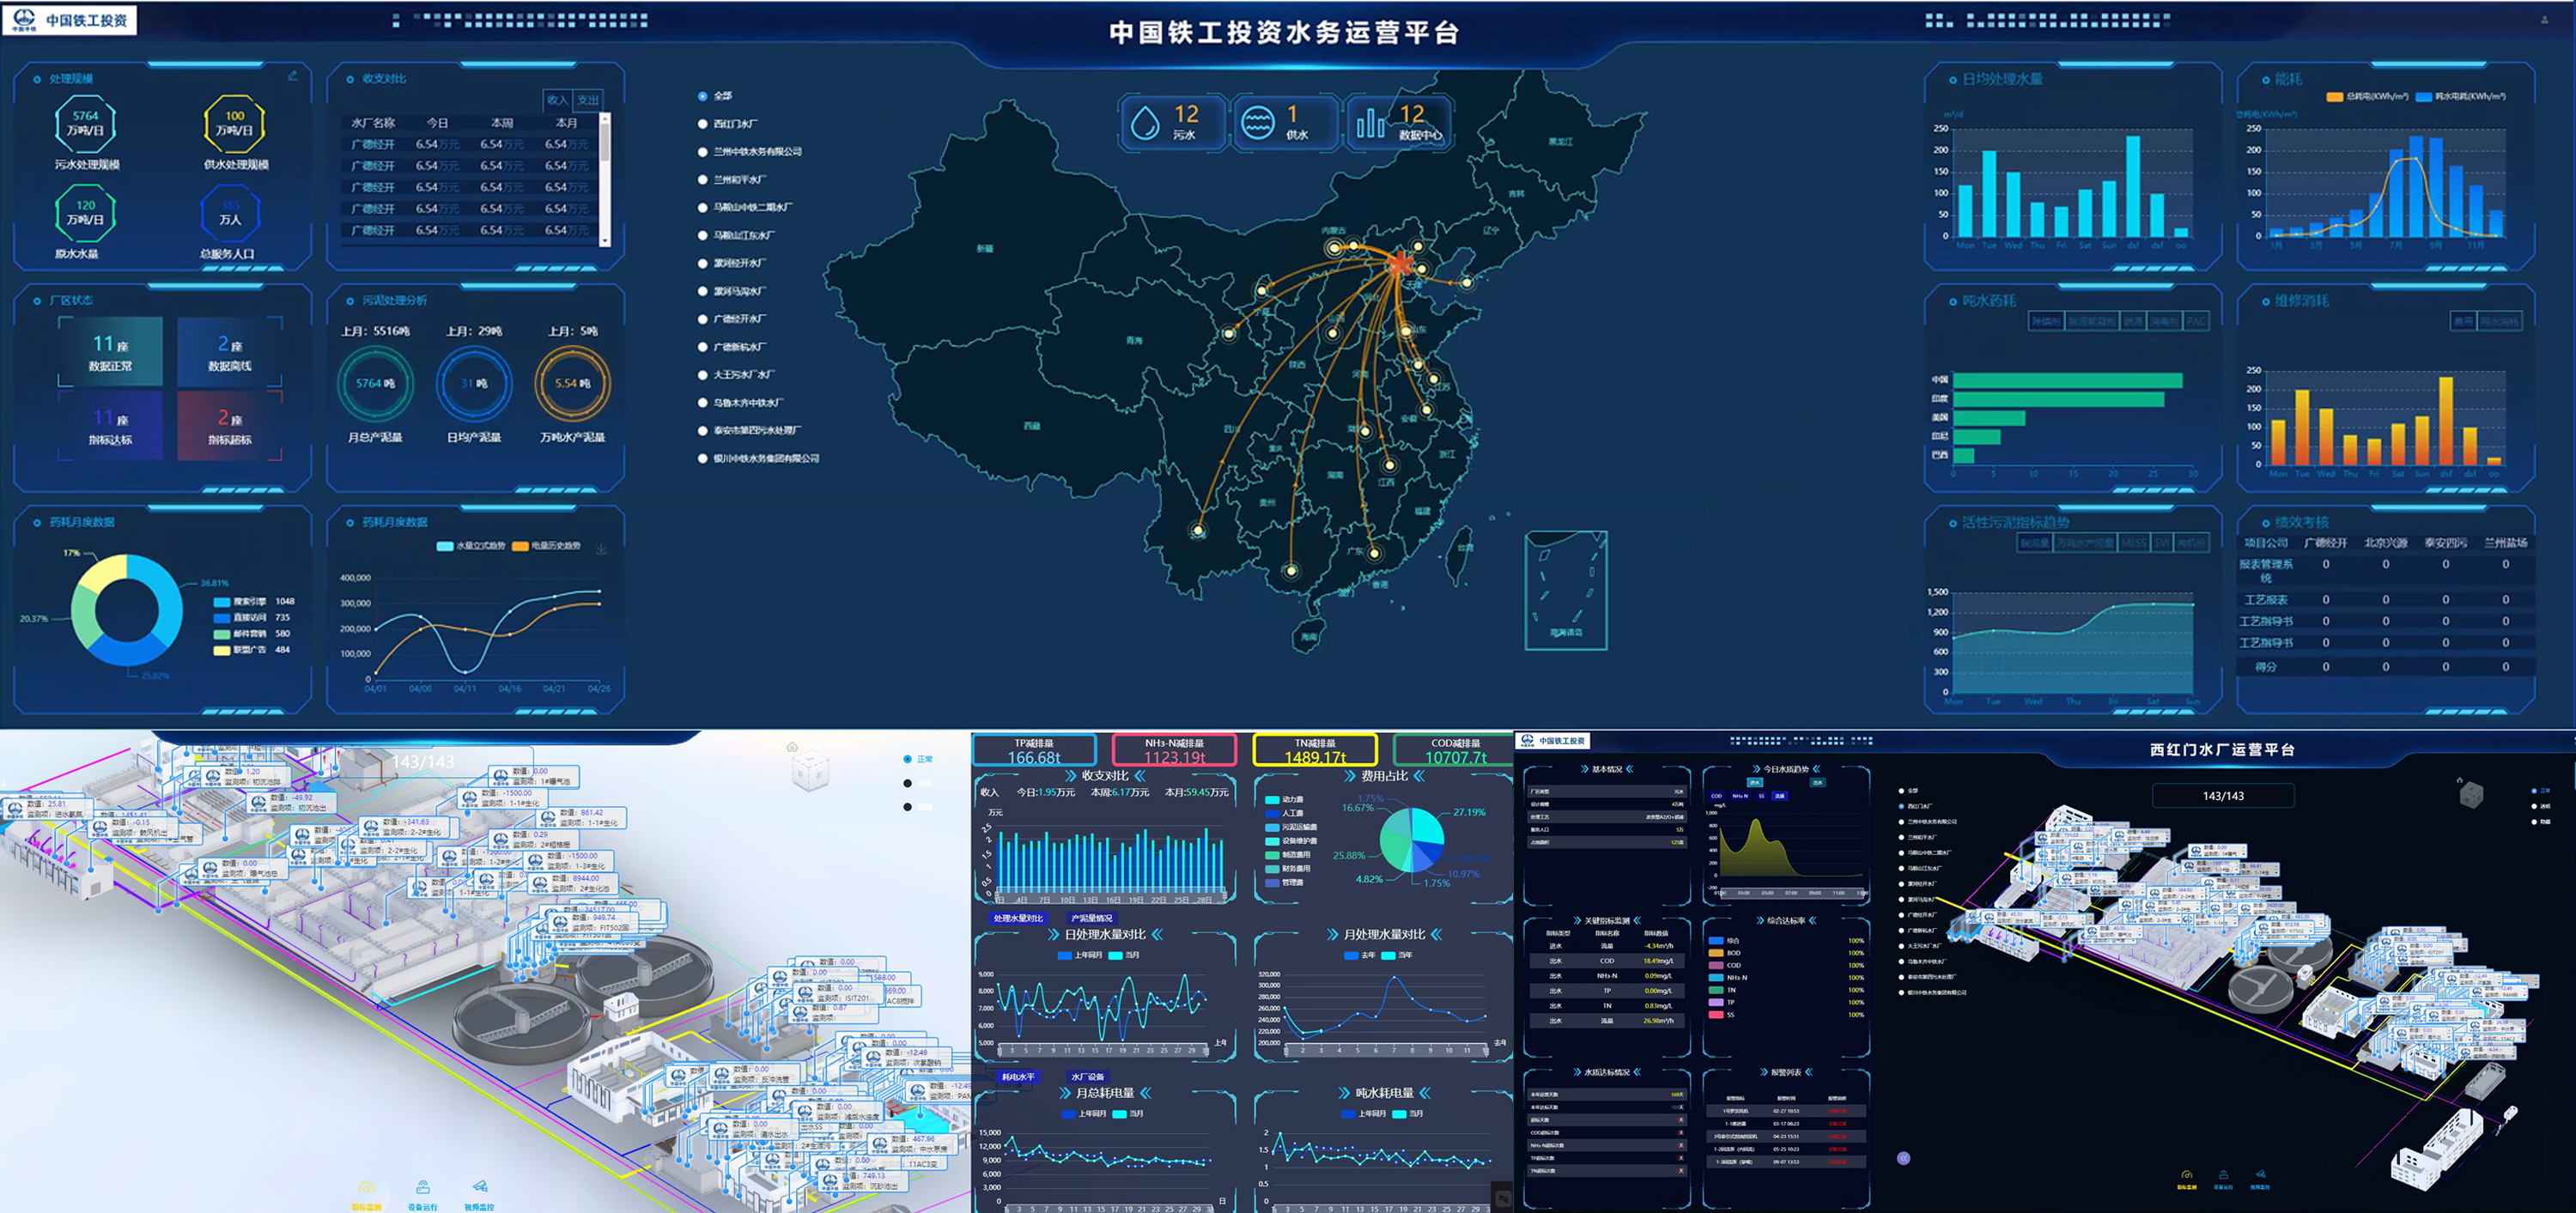2576x1213 pixels.
Task: Click the 143/143 counter in dark 3D view
Action: coord(2222,796)
